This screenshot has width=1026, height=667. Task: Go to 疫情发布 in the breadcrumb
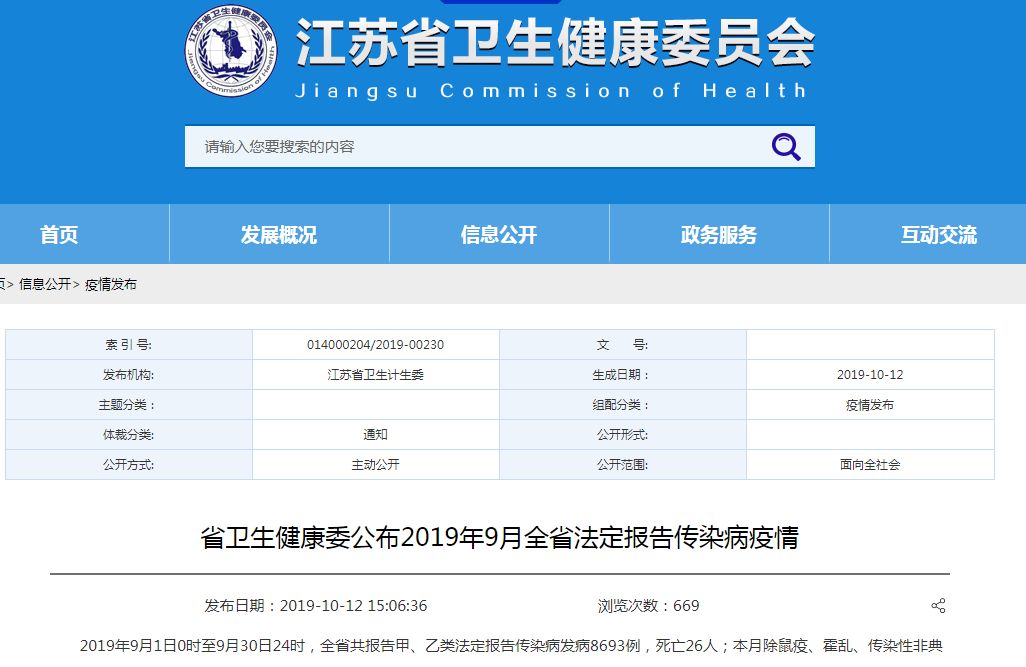tap(111, 284)
